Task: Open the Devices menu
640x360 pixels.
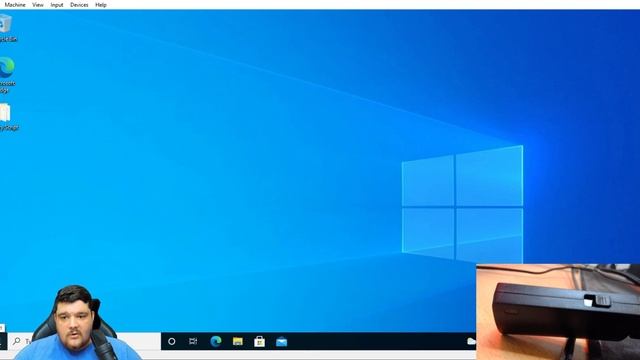Action: [x=79, y=5]
